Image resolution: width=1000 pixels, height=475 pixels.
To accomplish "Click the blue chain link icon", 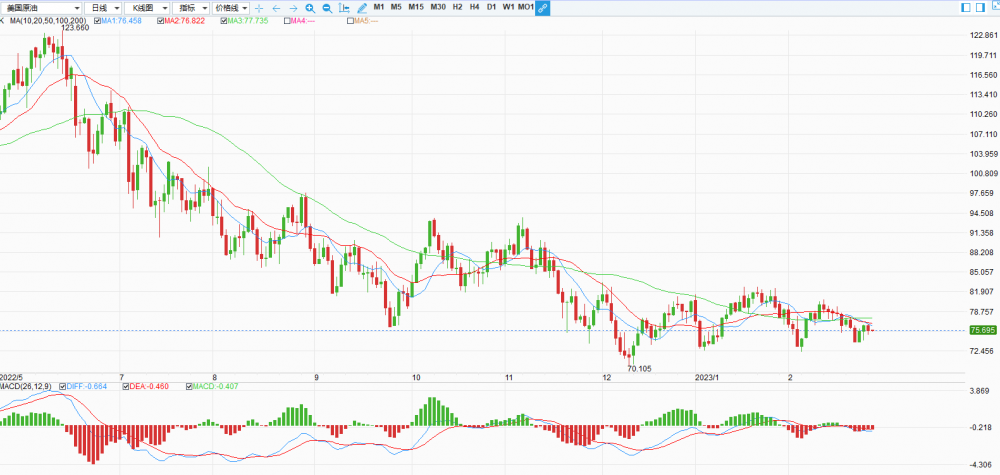I will point(543,8).
